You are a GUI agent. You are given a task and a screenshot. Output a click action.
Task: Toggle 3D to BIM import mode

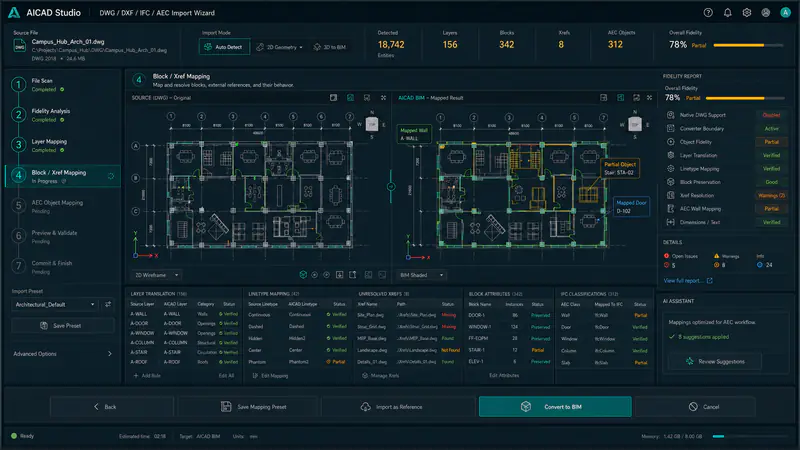[x=330, y=47]
